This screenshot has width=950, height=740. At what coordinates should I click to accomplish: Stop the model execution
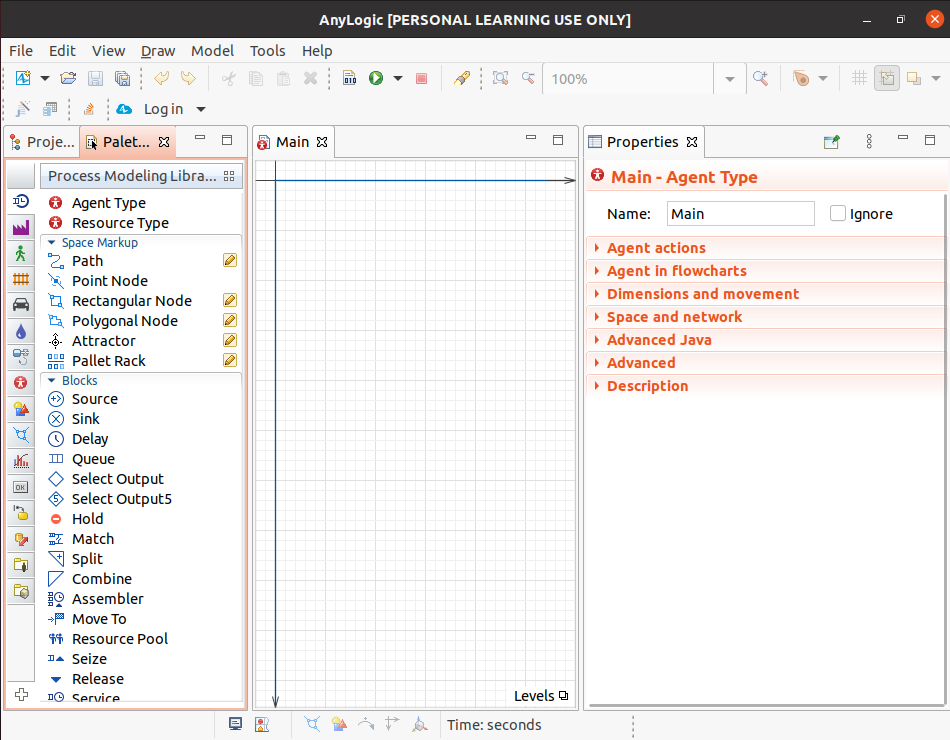pyautogui.click(x=421, y=78)
